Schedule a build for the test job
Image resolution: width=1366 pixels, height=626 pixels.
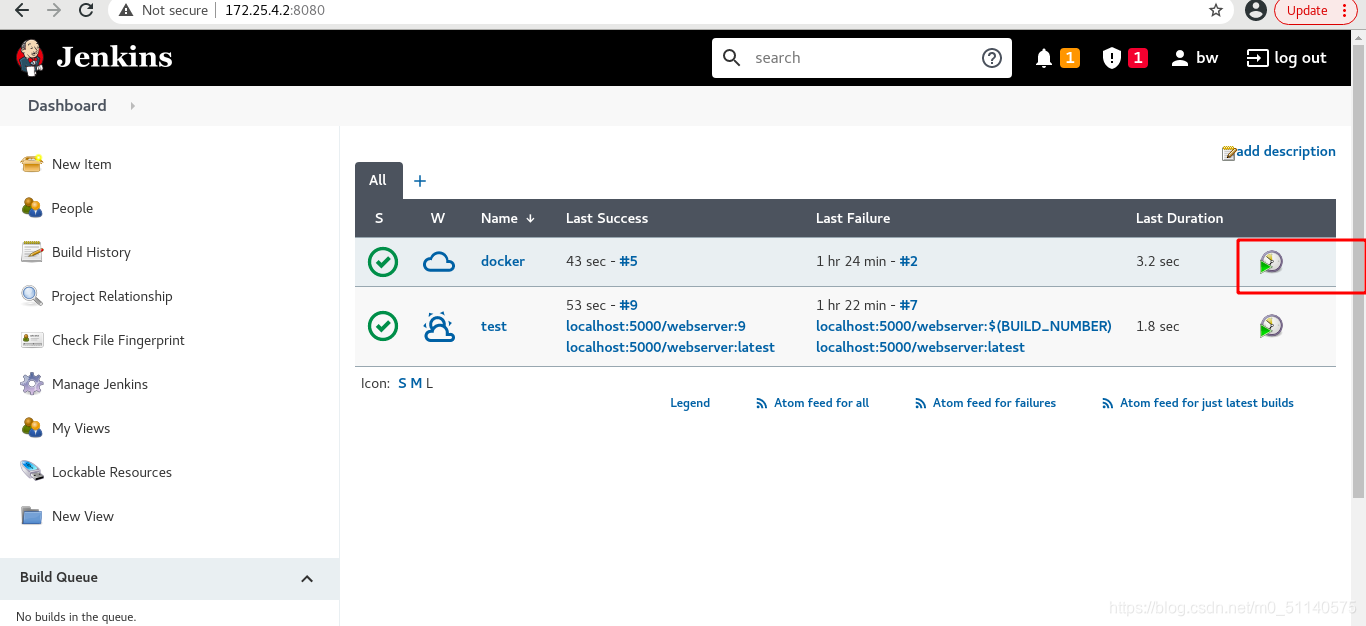point(1271,326)
